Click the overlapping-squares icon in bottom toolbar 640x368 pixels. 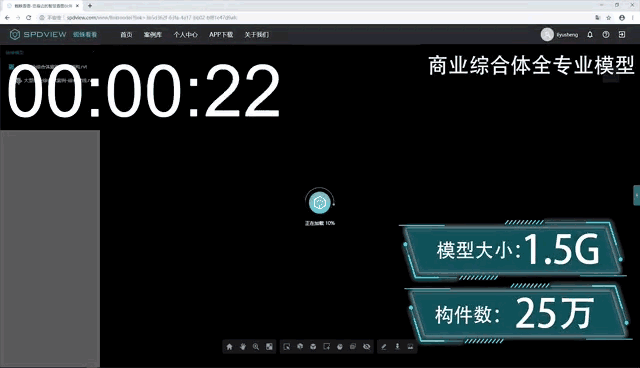(x=353, y=346)
